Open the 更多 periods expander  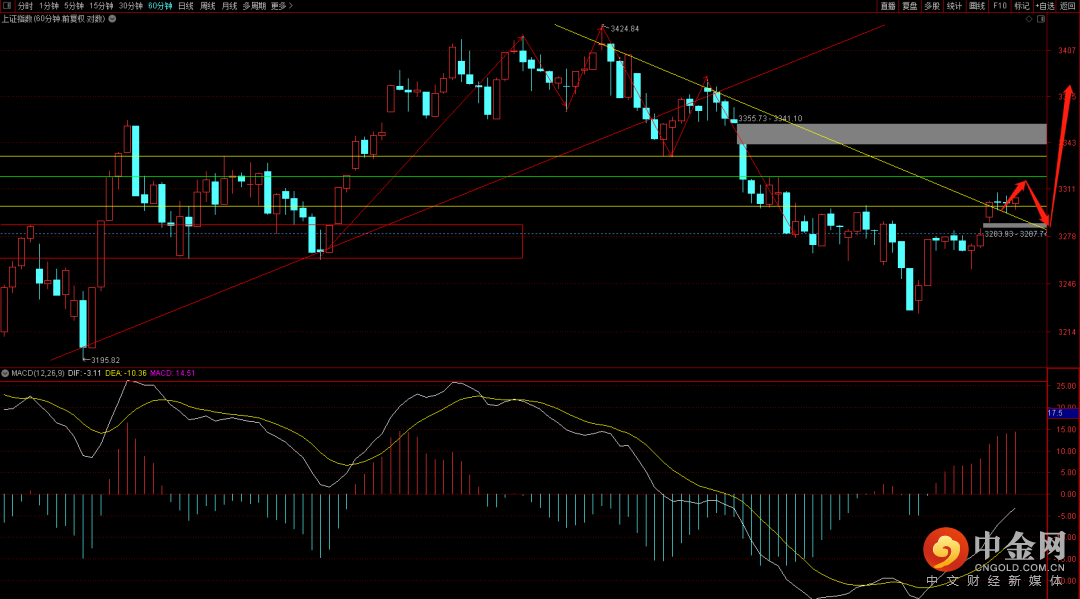[282, 6]
